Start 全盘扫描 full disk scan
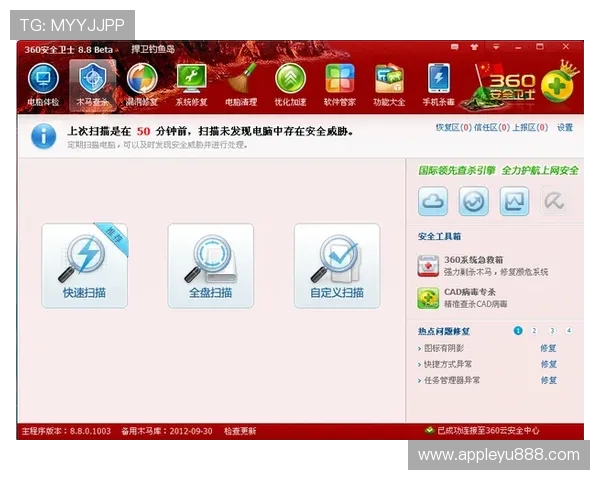 pos(210,266)
